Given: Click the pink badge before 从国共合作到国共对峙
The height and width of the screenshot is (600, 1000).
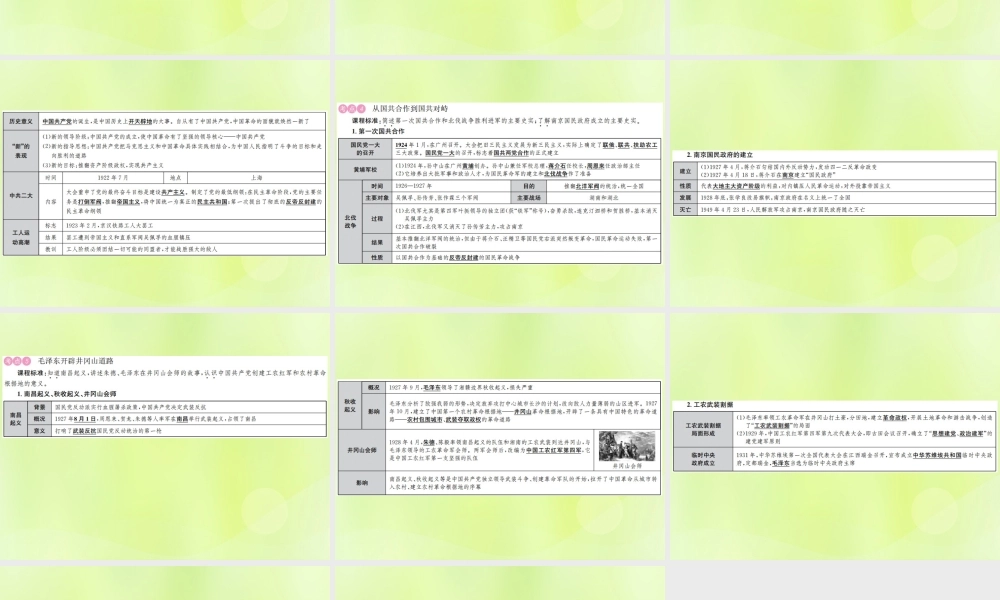Looking at the screenshot, I should click(x=352, y=108).
